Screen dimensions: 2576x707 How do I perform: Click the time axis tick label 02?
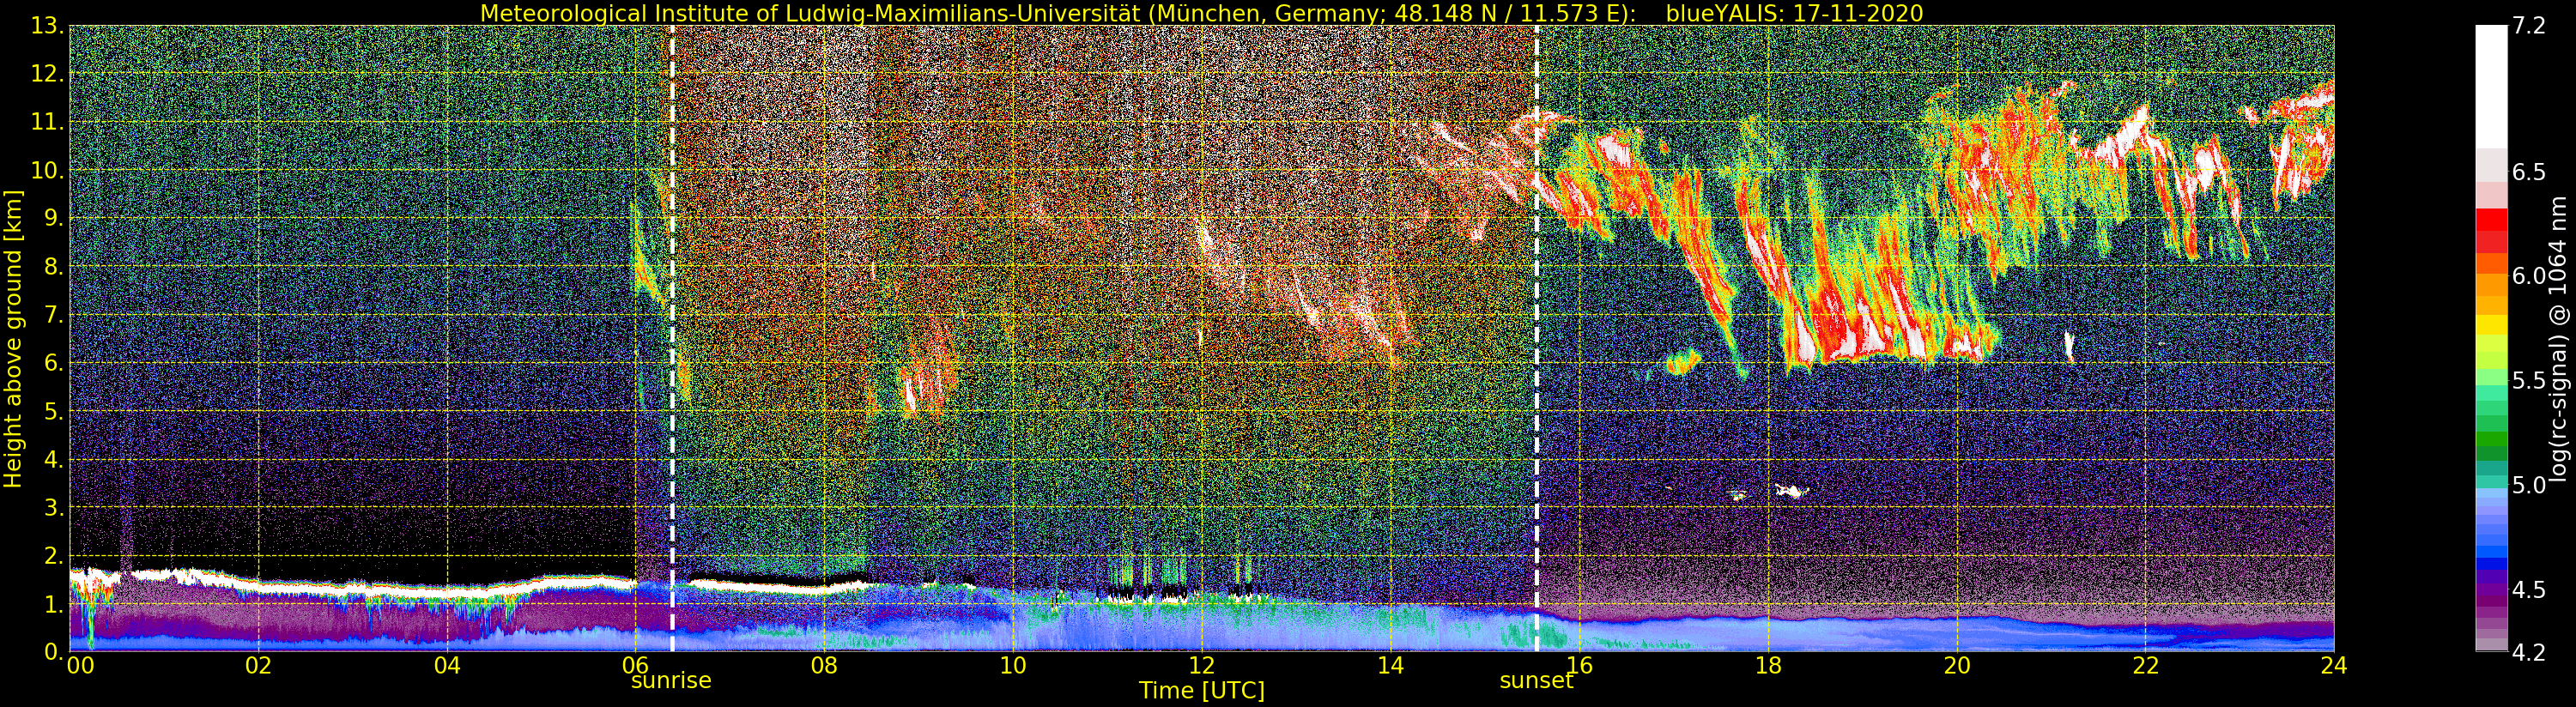259,666
